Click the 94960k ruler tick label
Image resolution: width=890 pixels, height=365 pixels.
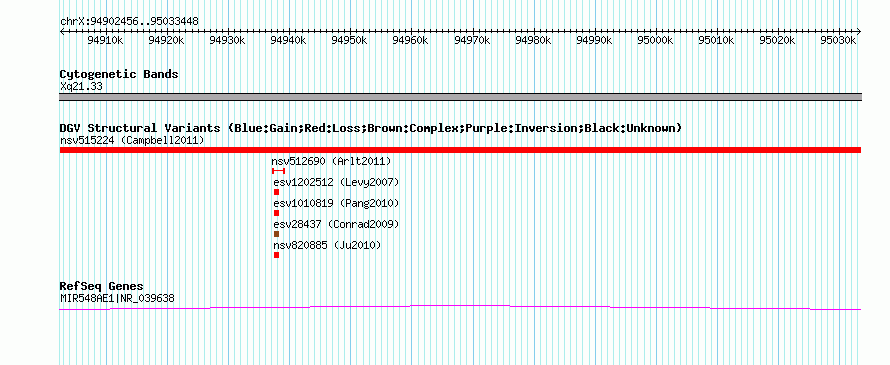[411, 41]
